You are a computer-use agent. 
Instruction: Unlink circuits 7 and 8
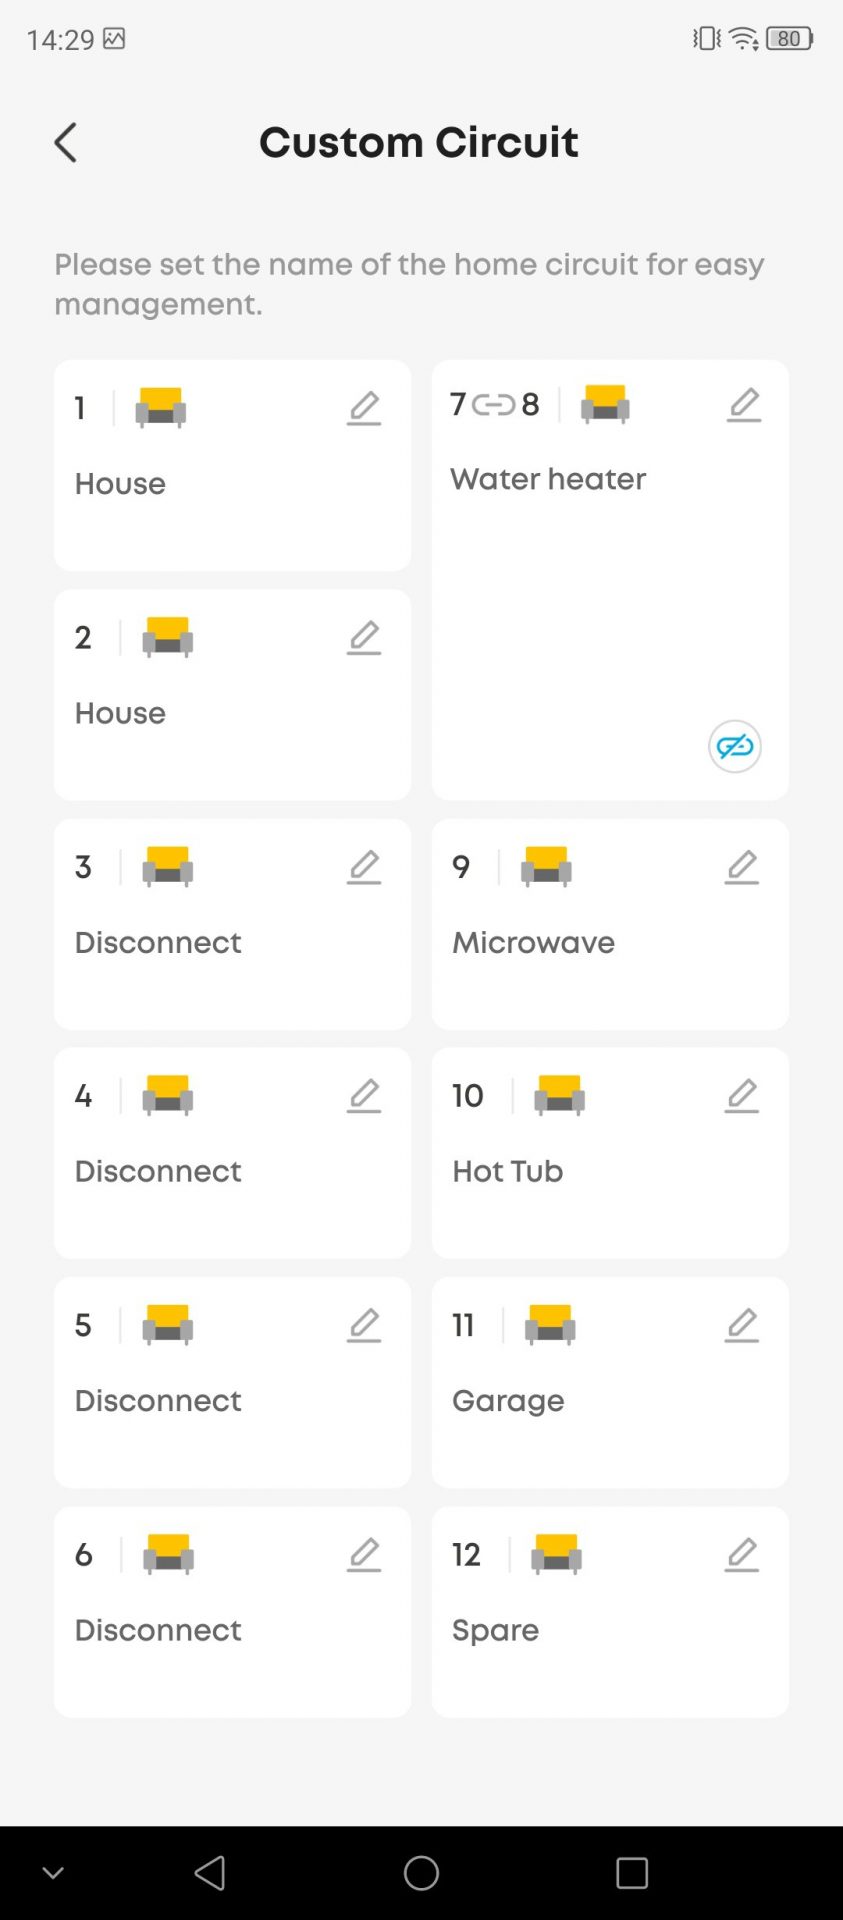click(x=734, y=746)
